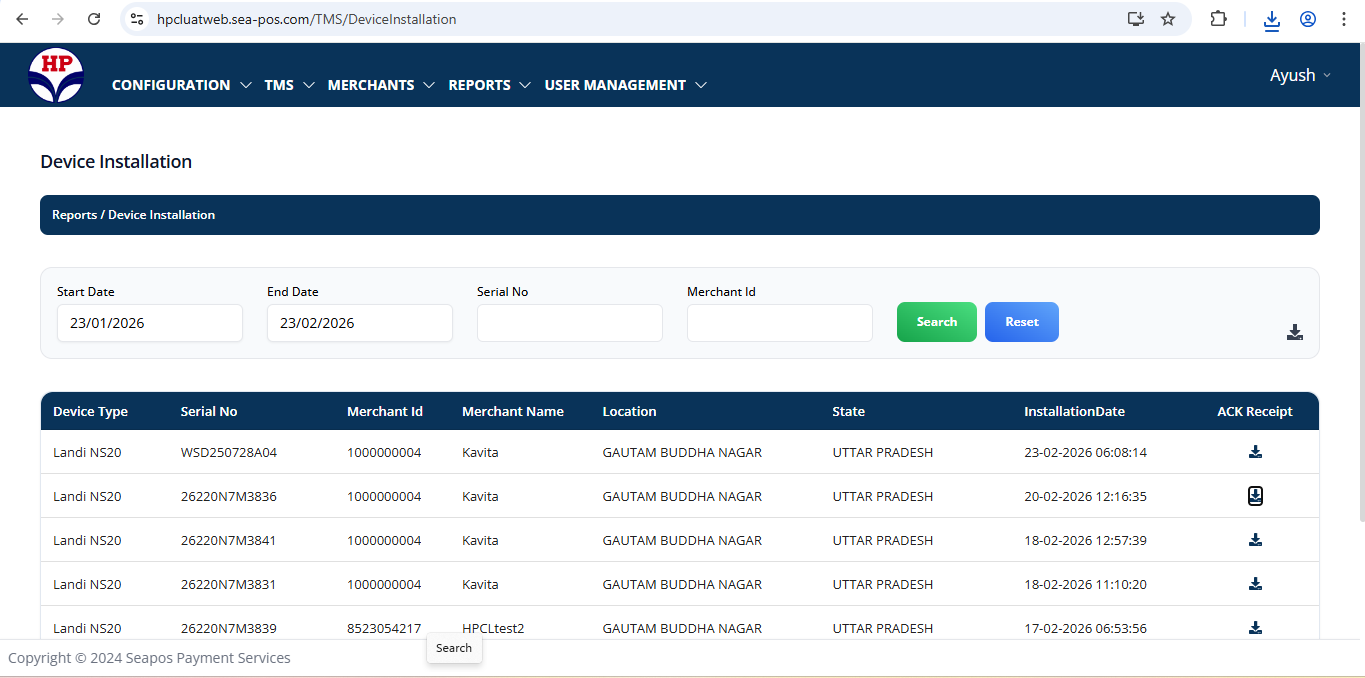
Task: Click the HP logo in header
Action: click(x=56, y=76)
